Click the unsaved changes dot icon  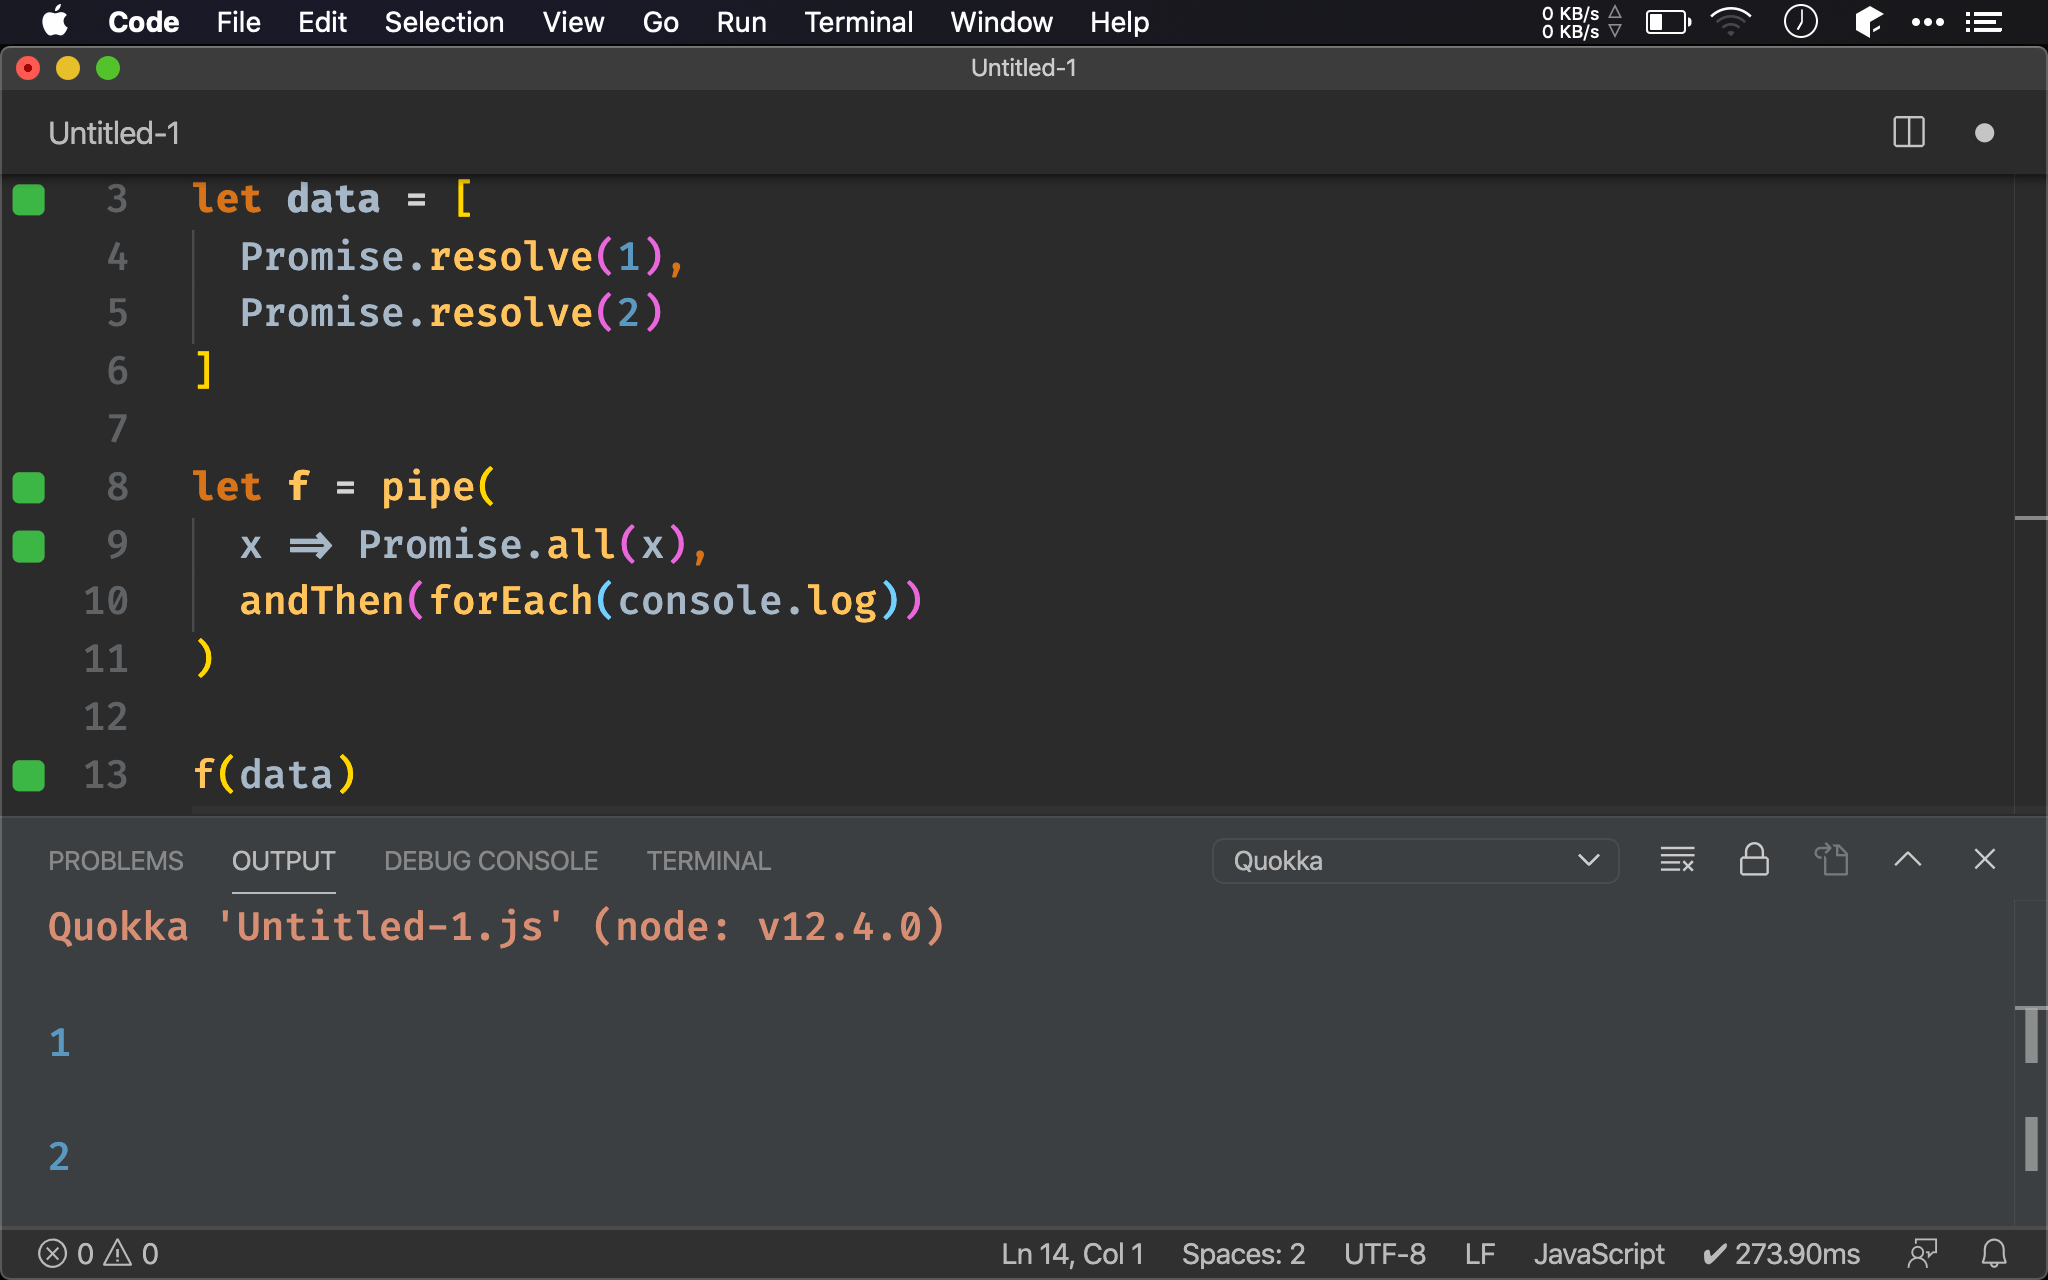coord(1984,133)
